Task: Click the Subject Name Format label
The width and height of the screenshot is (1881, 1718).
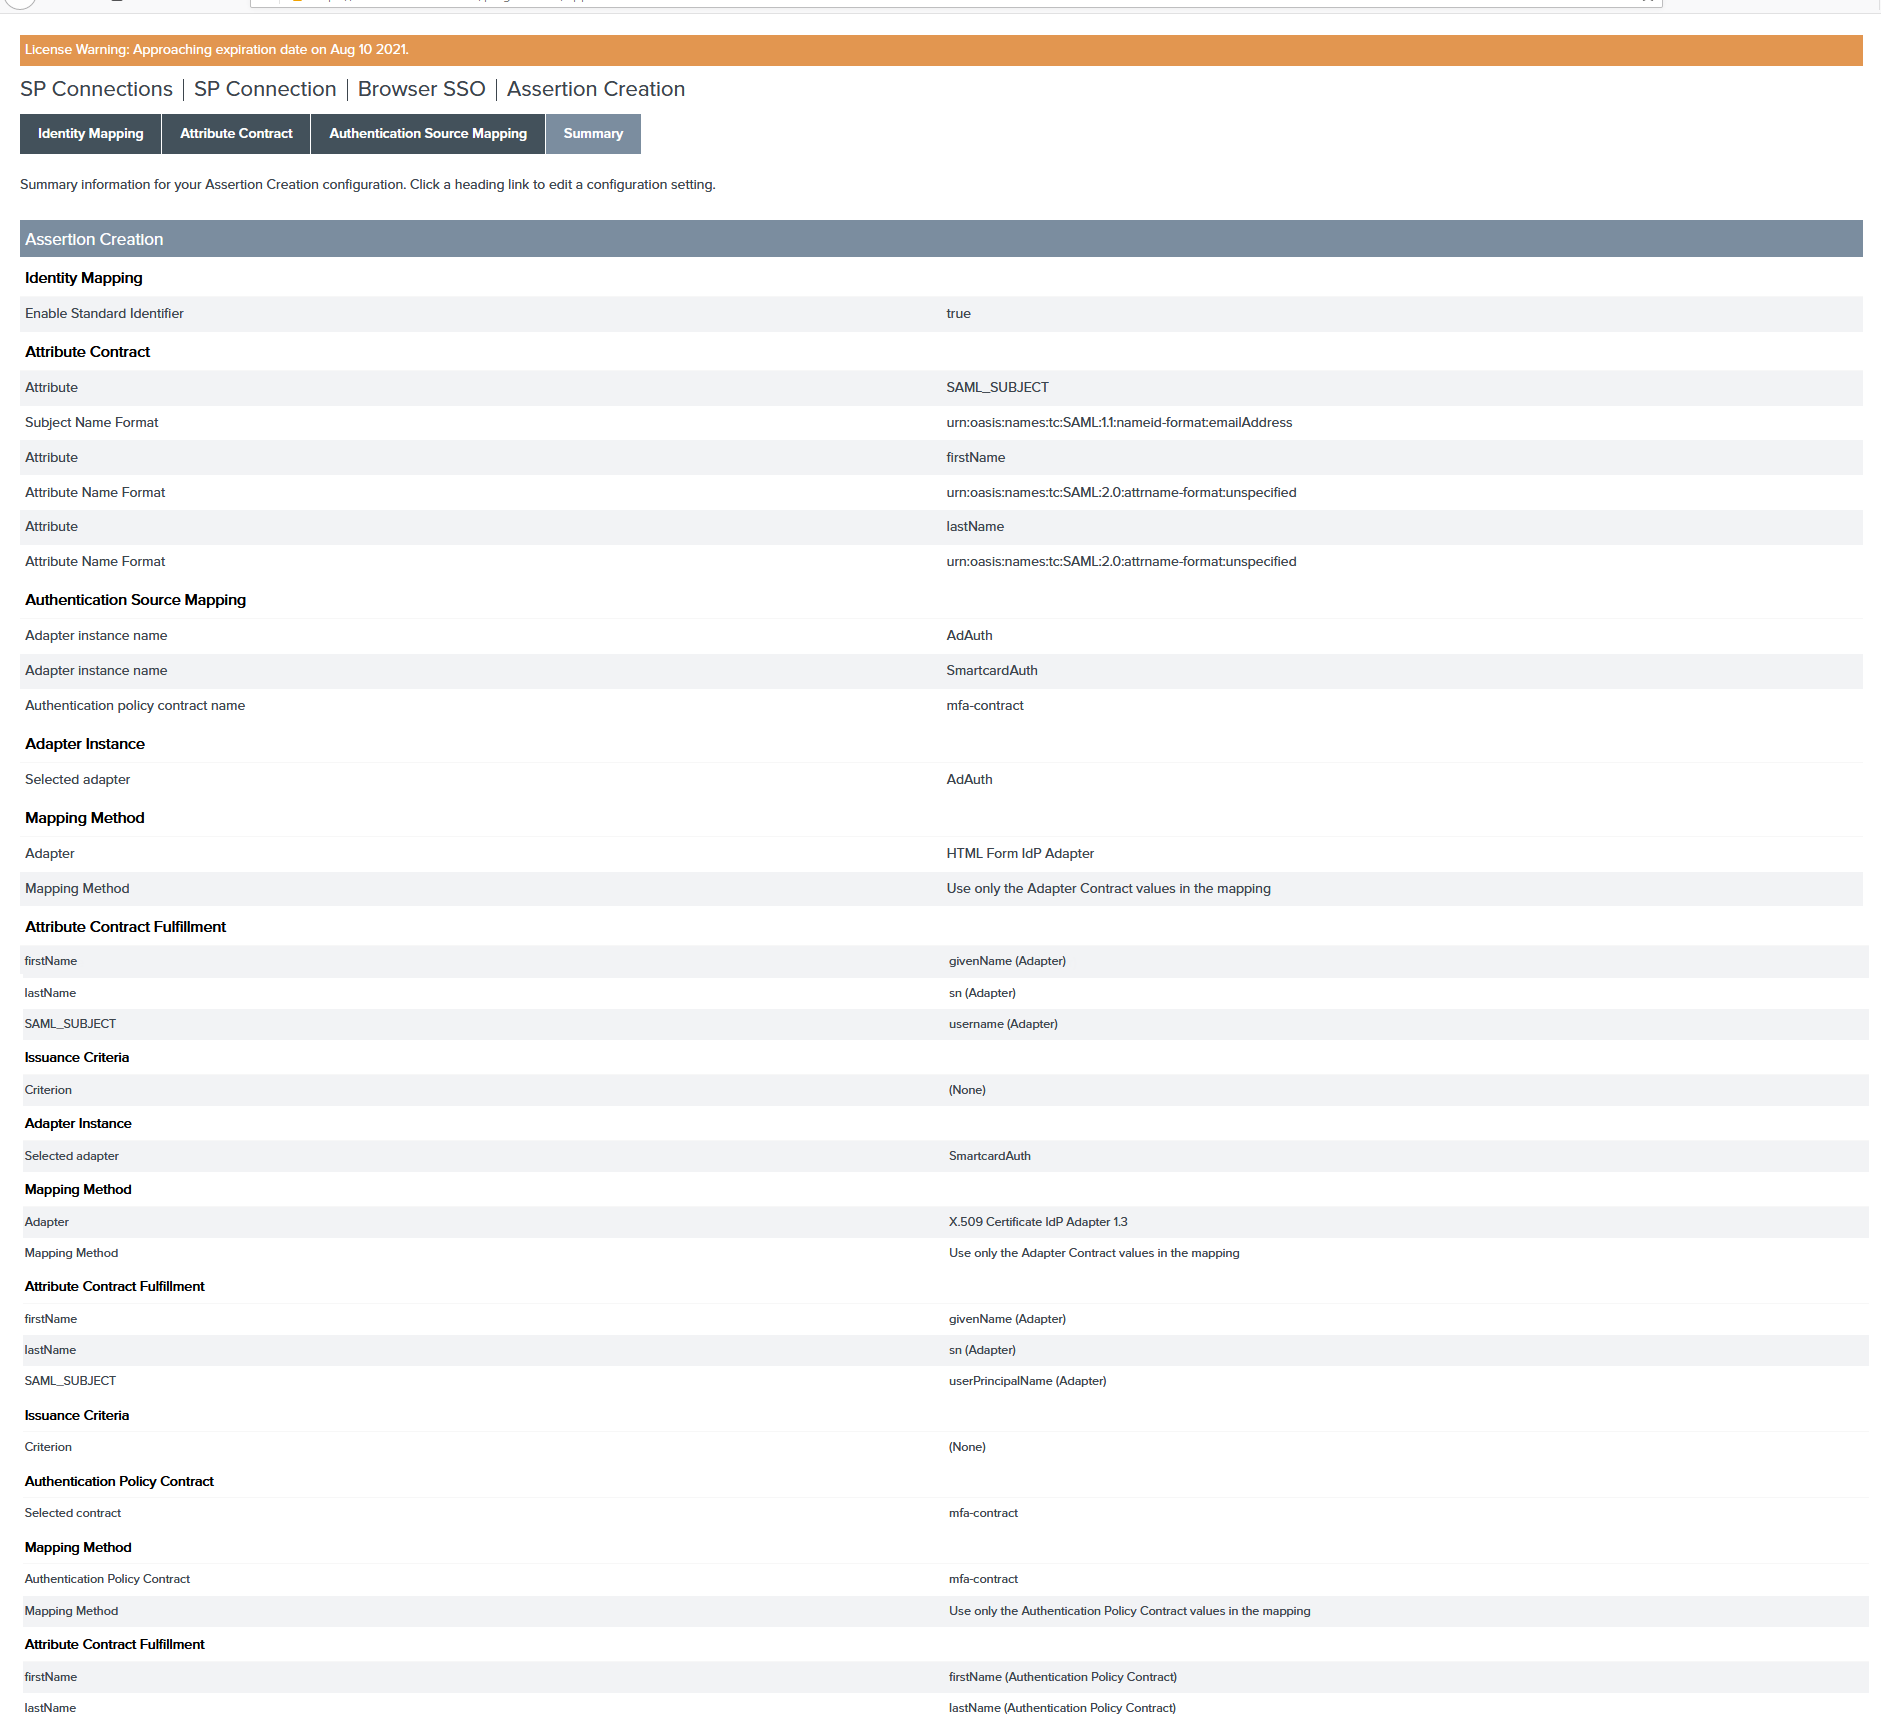Action: point(92,422)
